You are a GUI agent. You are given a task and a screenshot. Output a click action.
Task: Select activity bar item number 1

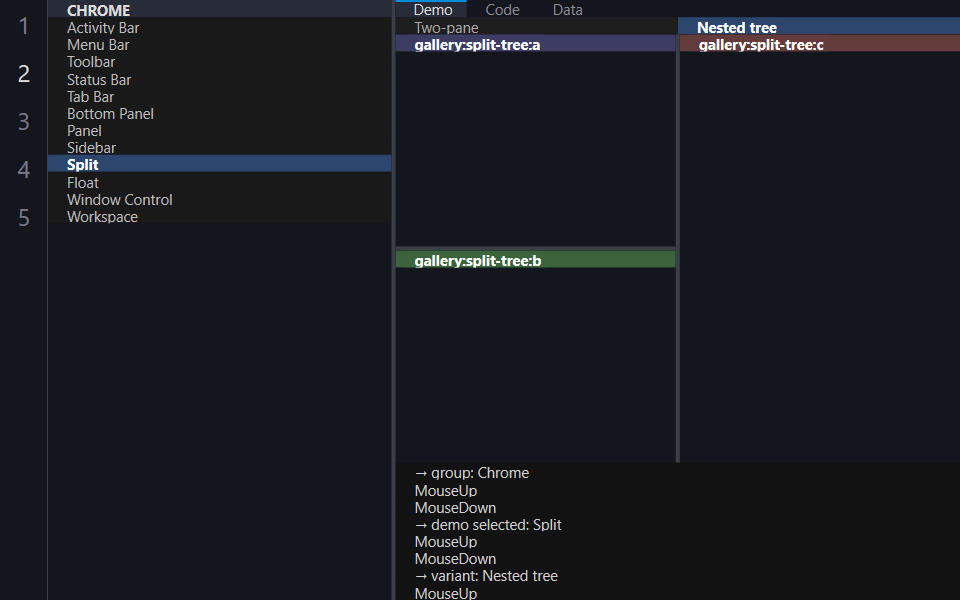tap(23, 26)
